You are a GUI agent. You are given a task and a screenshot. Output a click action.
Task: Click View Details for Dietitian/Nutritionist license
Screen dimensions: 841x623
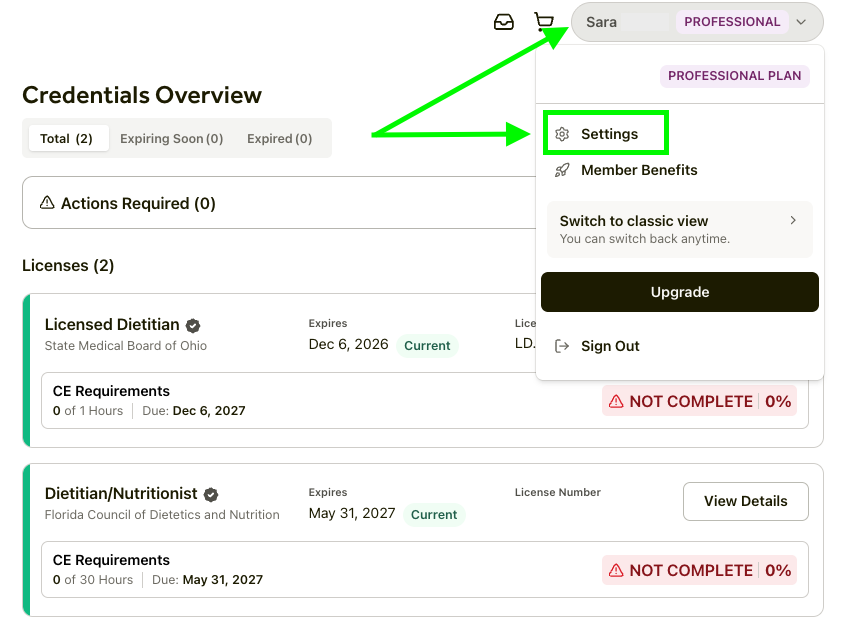(745, 501)
